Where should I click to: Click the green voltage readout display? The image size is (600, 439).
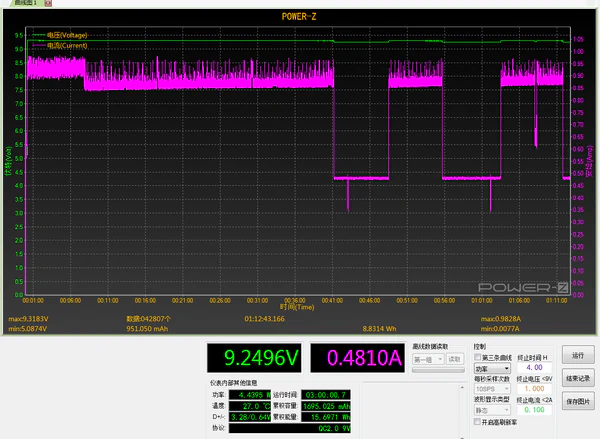coord(252,358)
